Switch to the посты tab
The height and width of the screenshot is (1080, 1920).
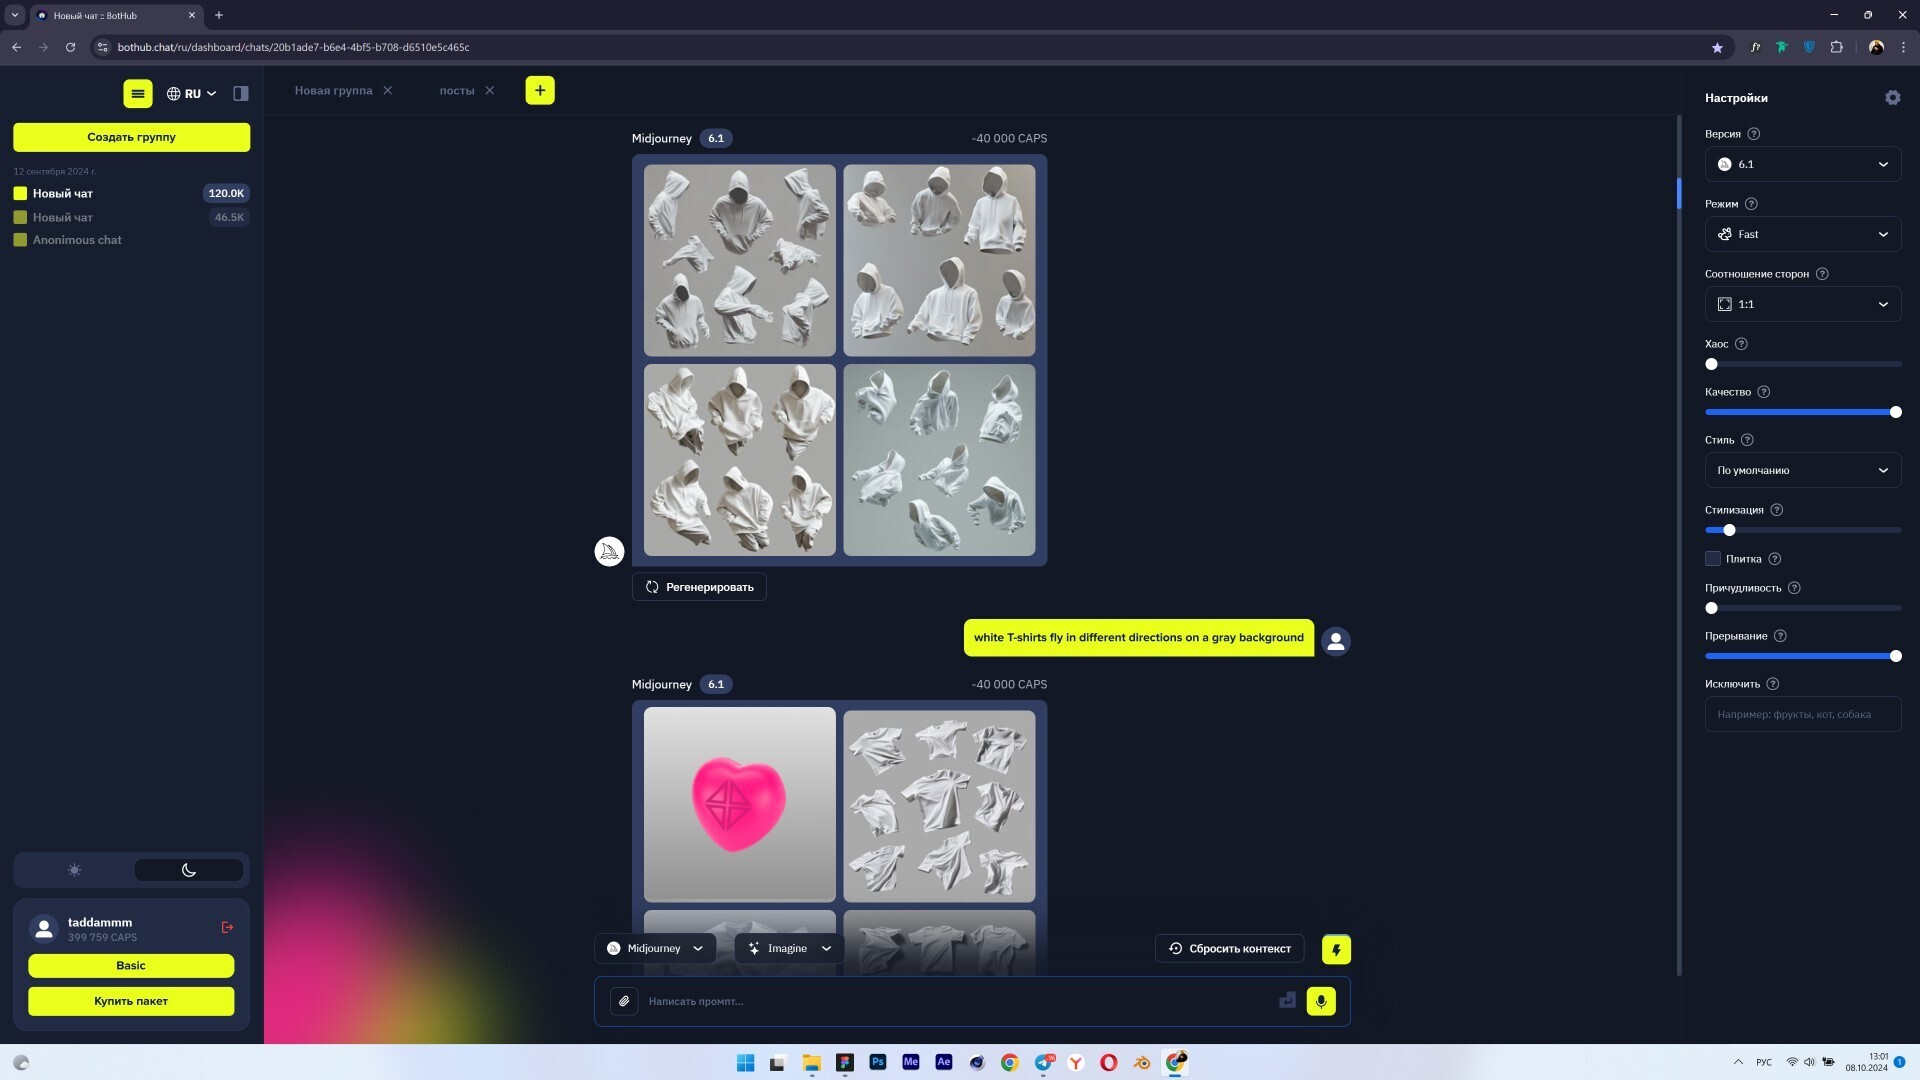click(457, 91)
